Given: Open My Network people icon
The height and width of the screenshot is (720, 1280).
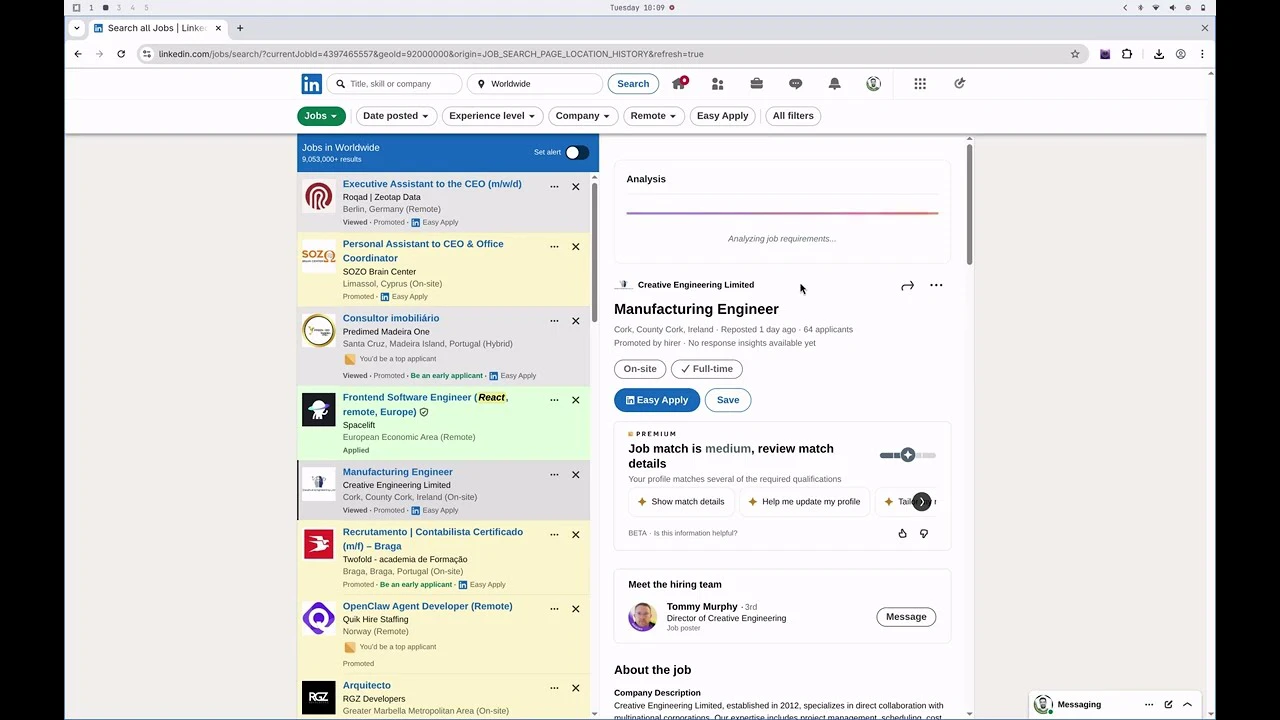Looking at the screenshot, I should click(x=717, y=84).
